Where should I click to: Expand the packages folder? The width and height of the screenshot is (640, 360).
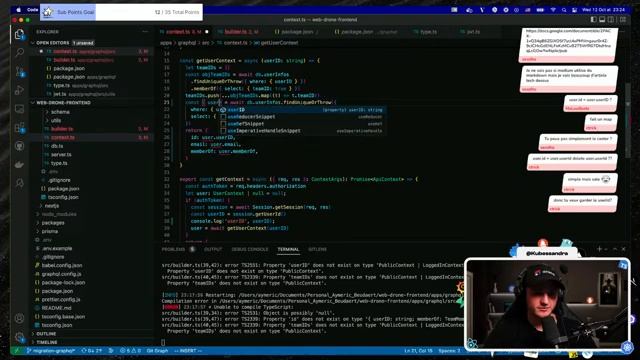click(53, 223)
